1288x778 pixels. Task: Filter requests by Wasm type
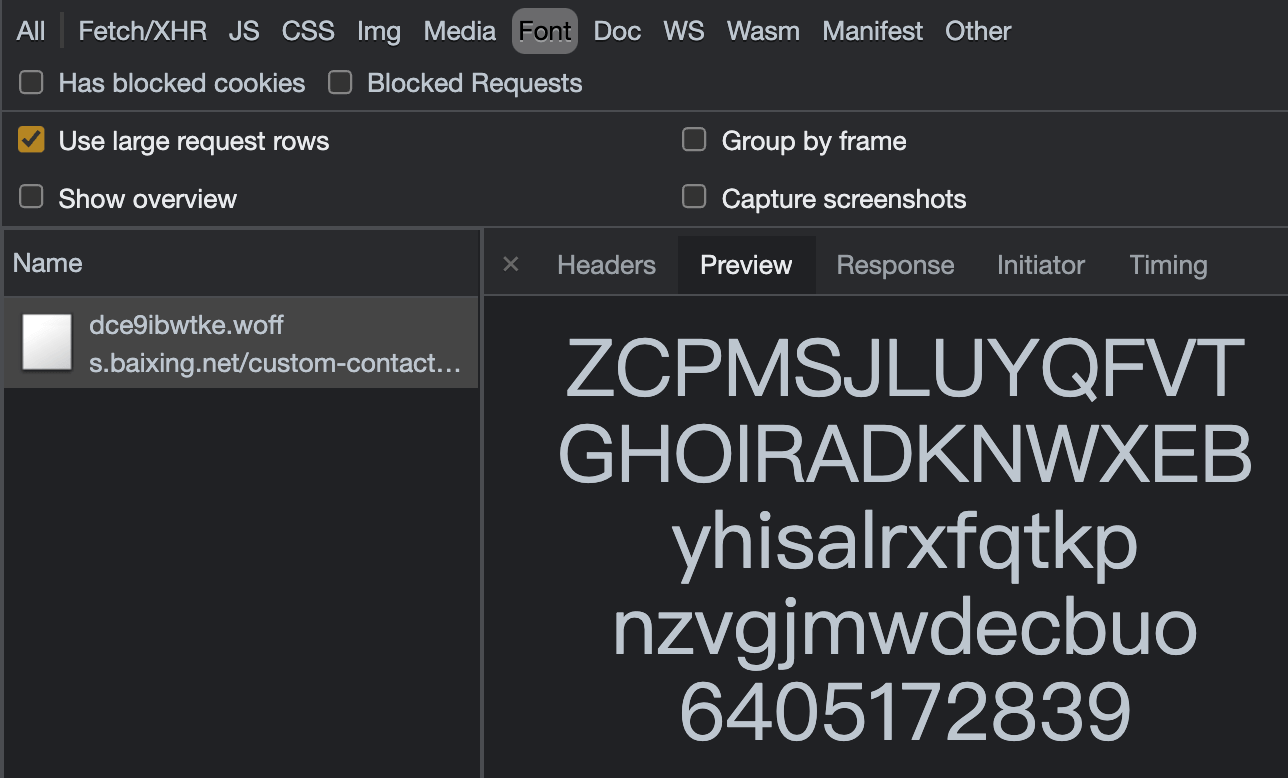click(x=763, y=31)
